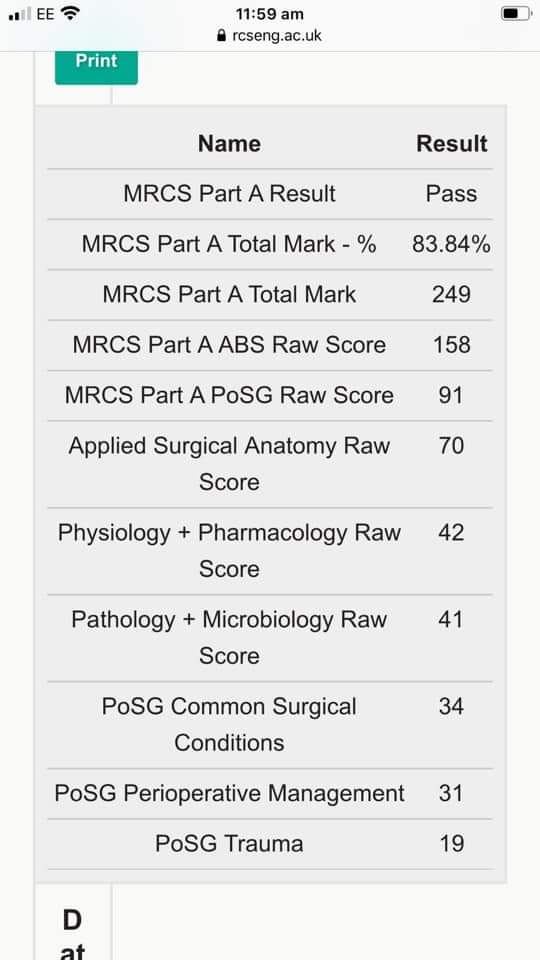This screenshot has height=960, width=540.
Task: Tap PoSG Perioperative Management label
Action: (229, 793)
